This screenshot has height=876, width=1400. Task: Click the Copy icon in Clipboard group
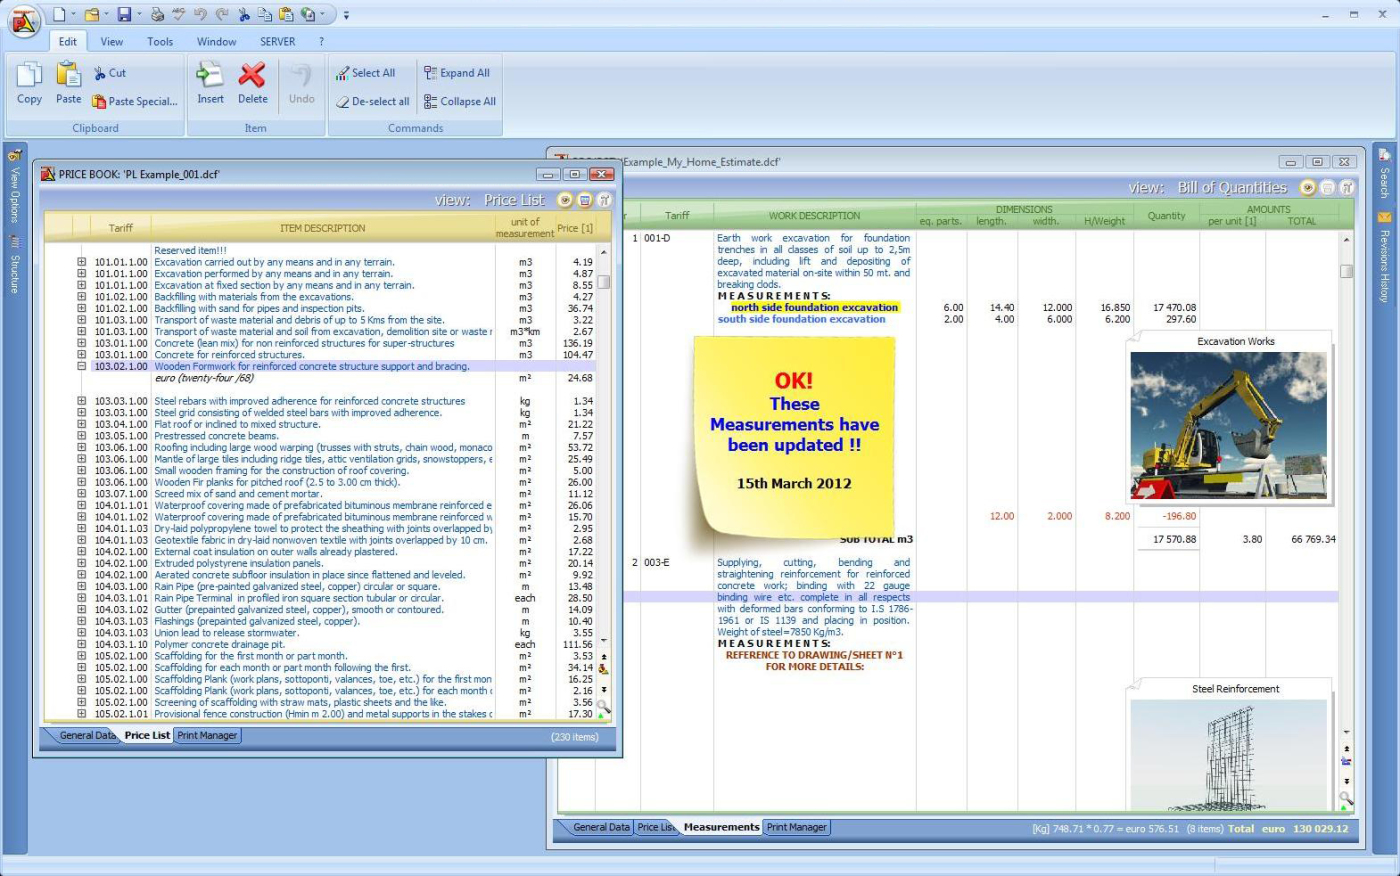coord(29,76)
